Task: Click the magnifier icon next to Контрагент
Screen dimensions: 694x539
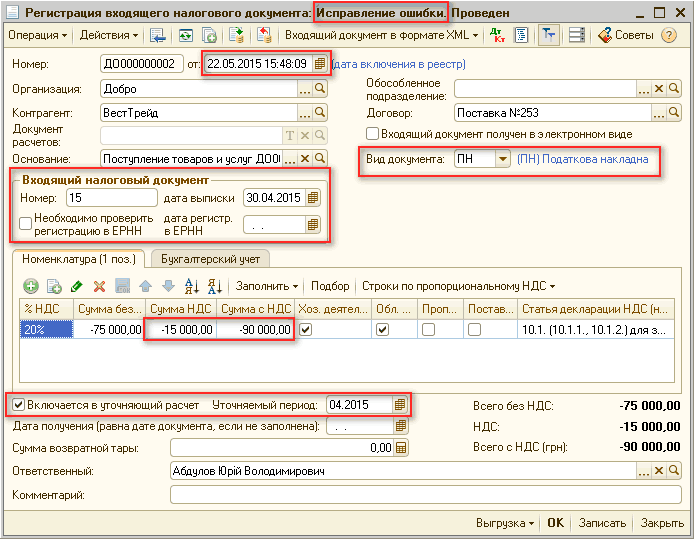Action: [x=321, y=113]
